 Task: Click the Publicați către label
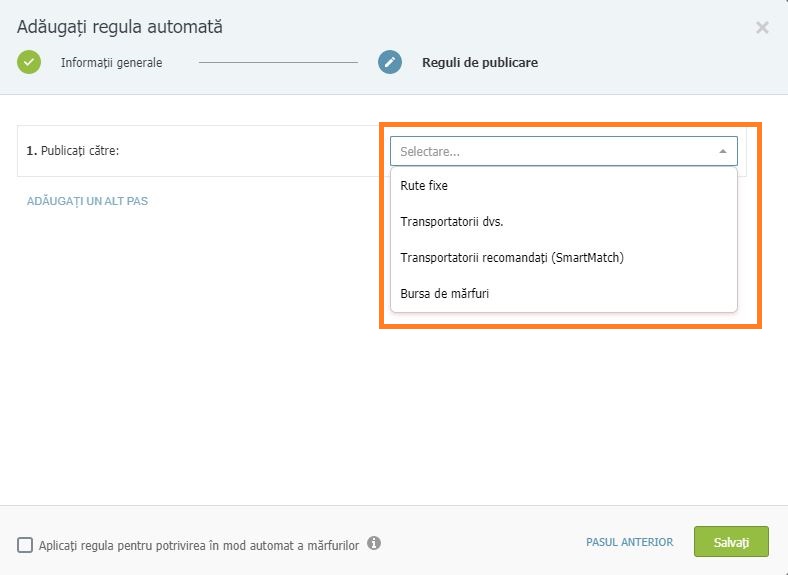(73, 151)
